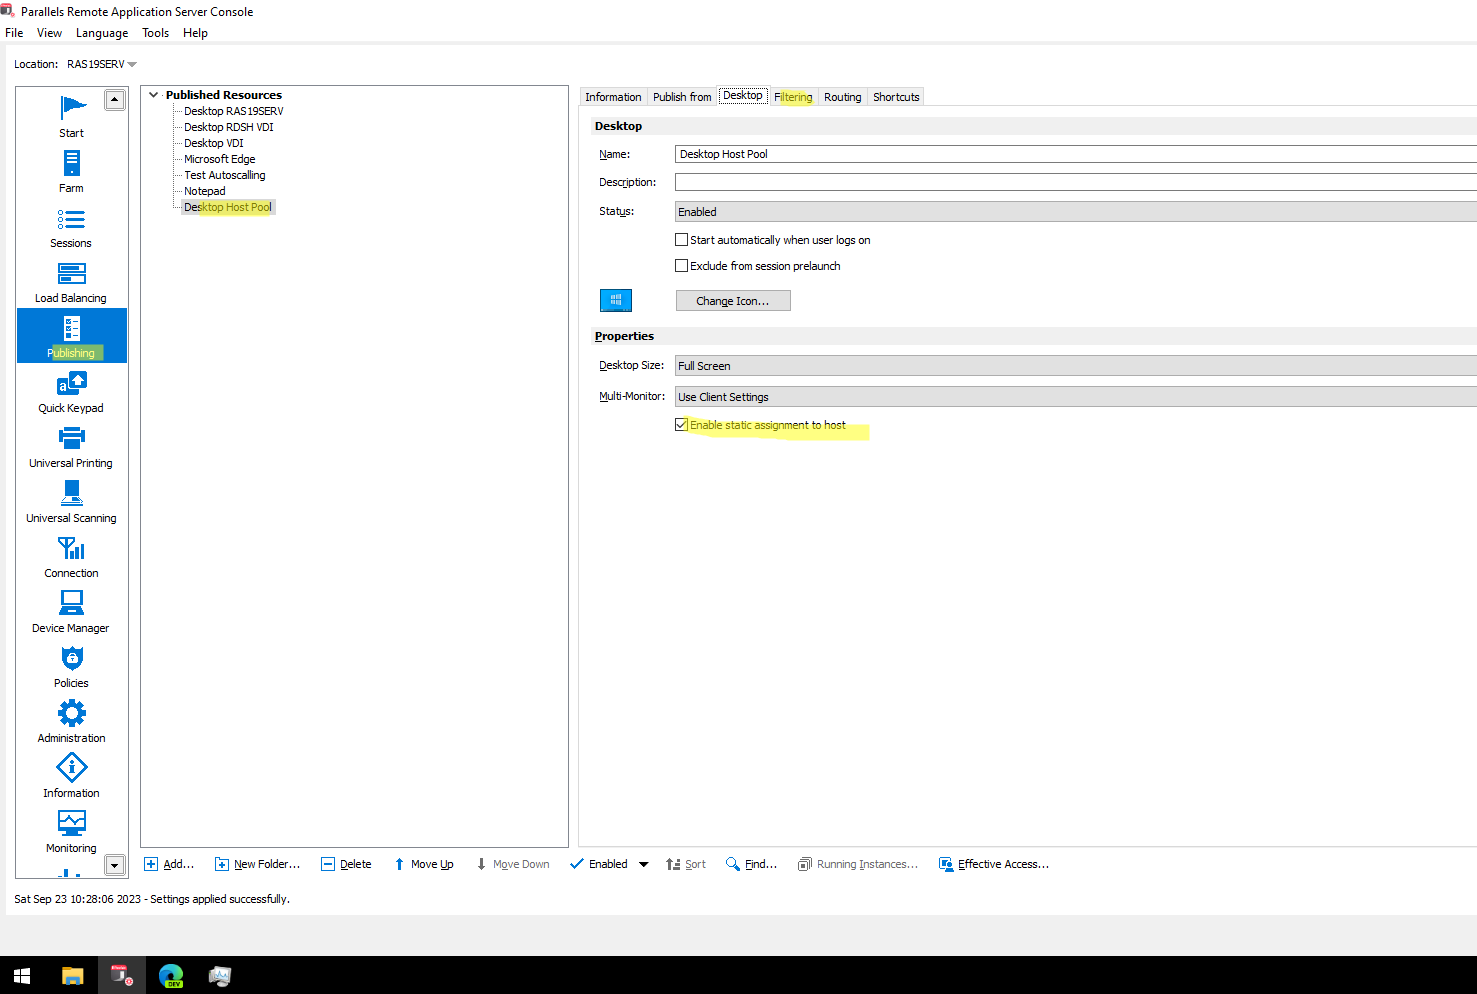Uncheck Enable static assignment to host
1477x994 pixels.
coord(681,425)
